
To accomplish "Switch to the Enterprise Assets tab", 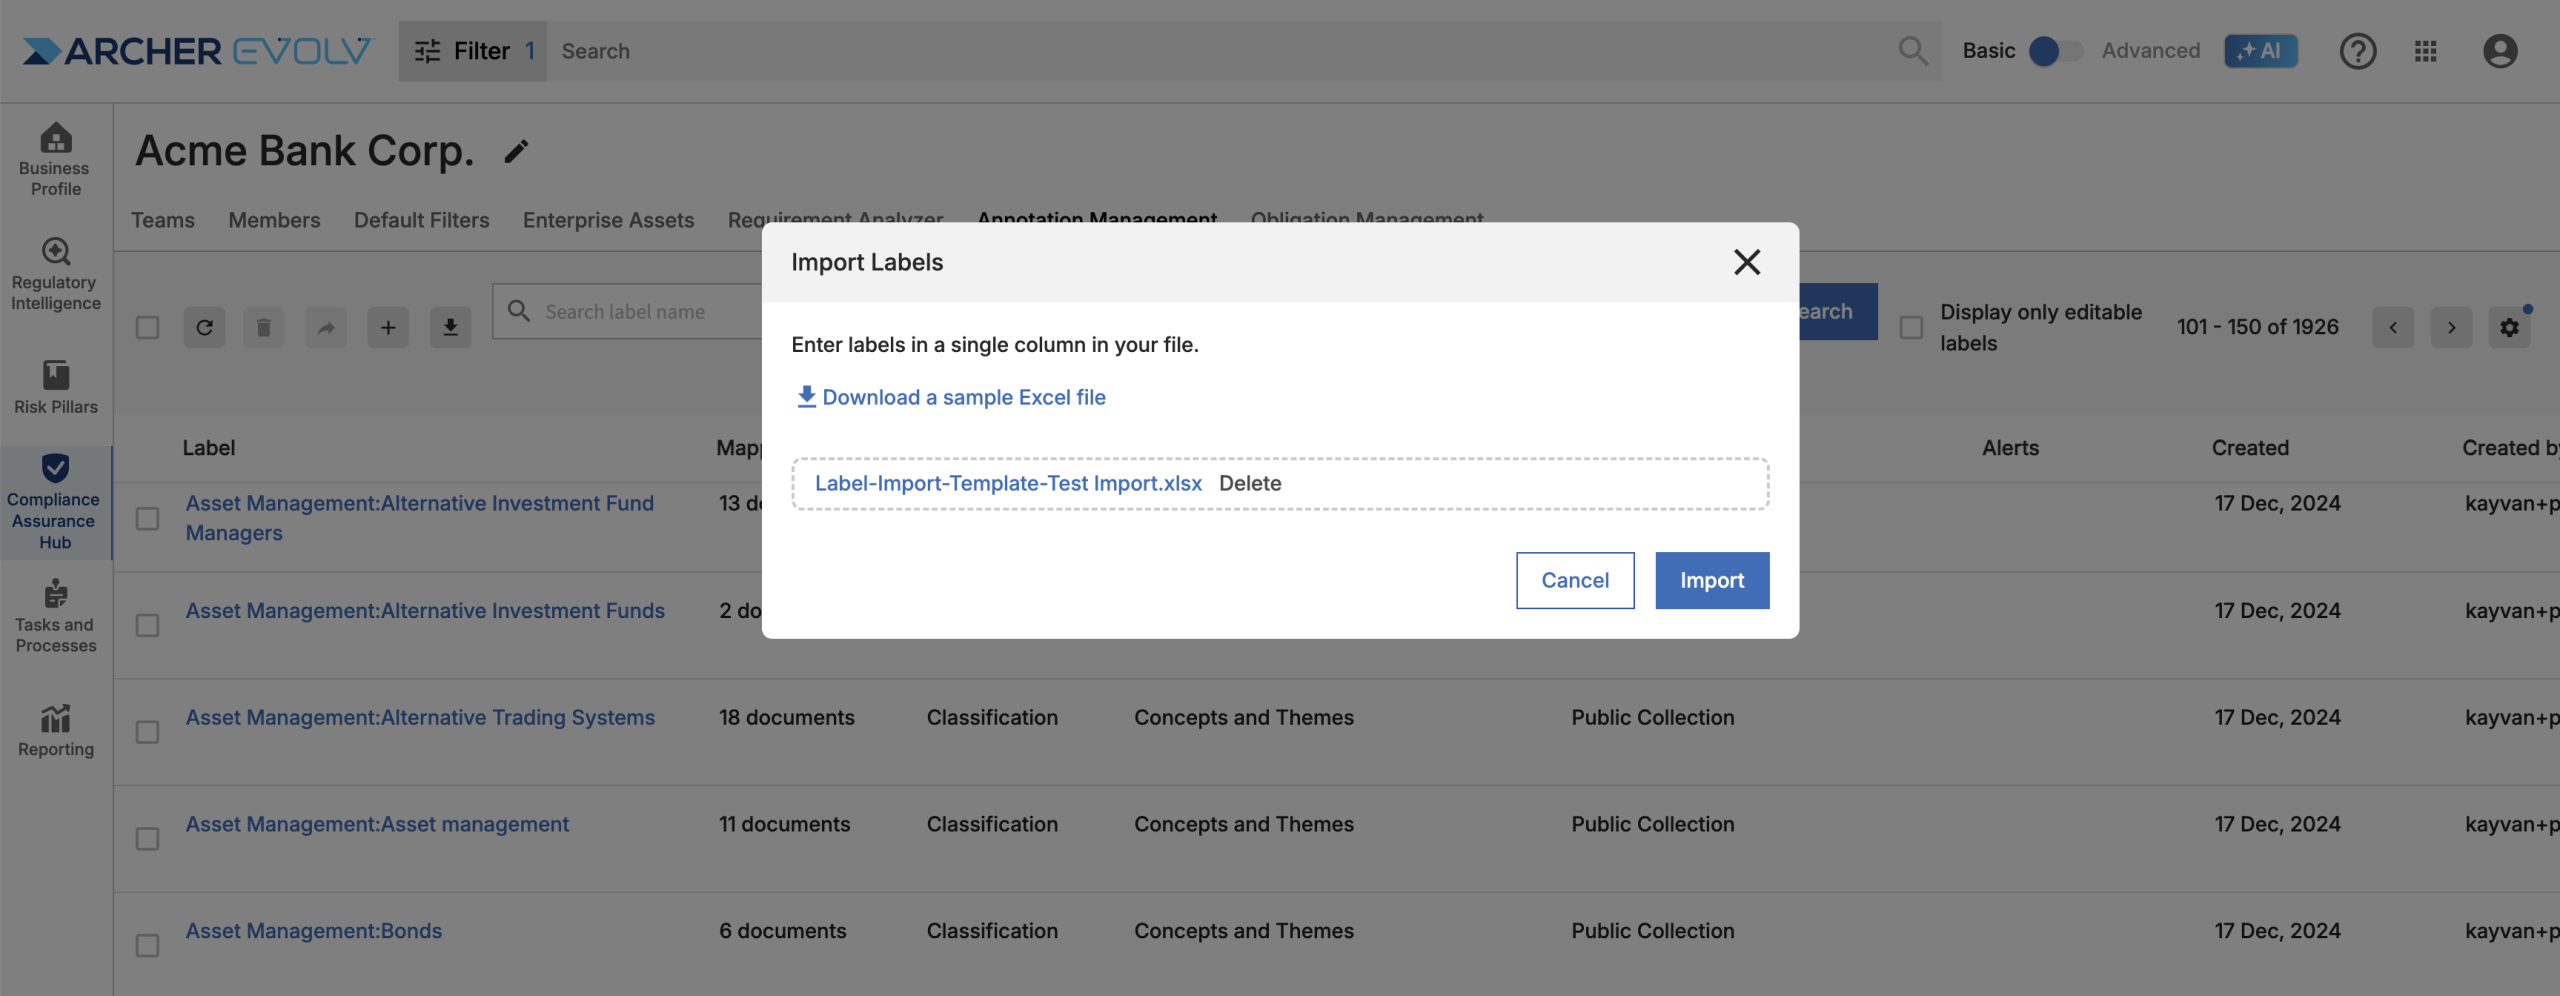I will pyautogui.click(x=608, y=220).
